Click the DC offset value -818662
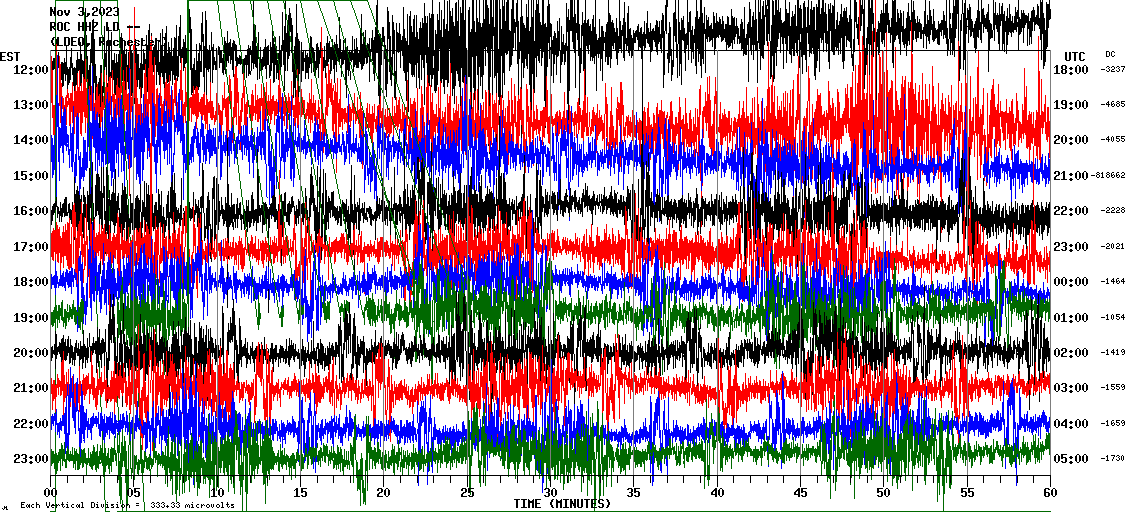 (x=1110, y=175)
